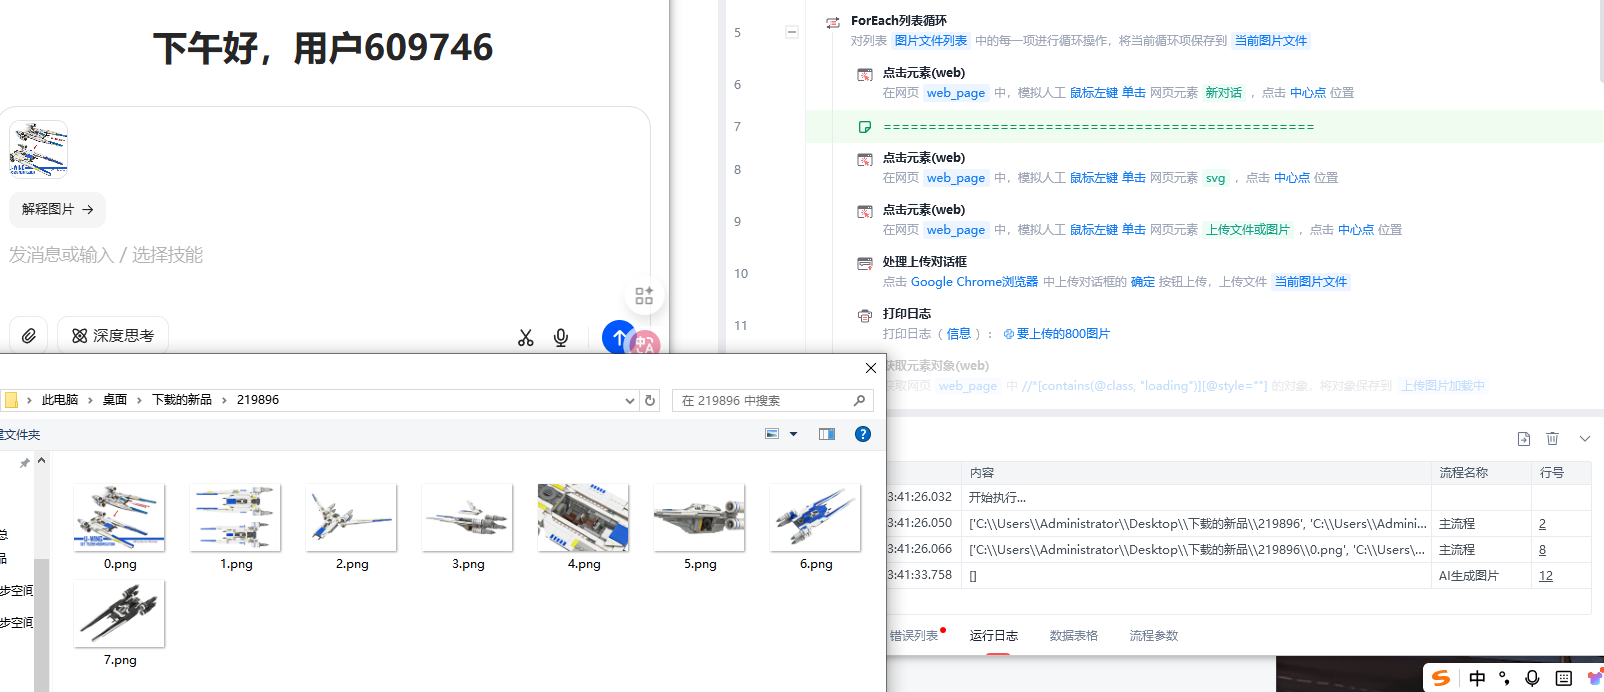Open the skills grid icon in chat box

644,296
